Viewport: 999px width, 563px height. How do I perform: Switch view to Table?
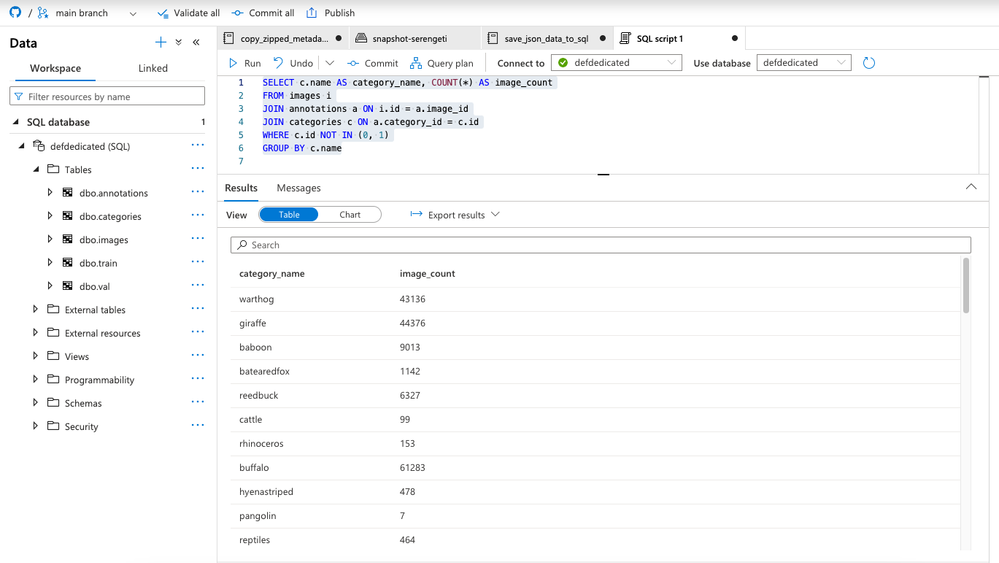(289, 215)
